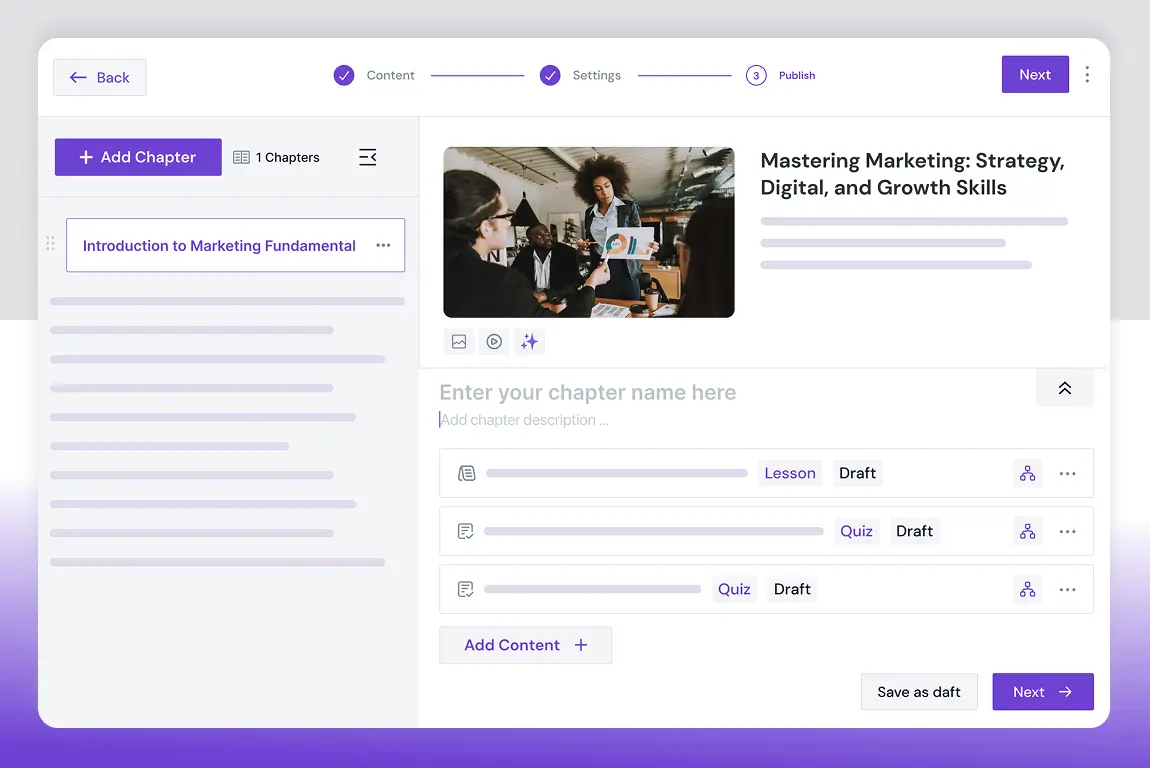Open options menu for Introduction to Marketing Fundamental
Viewport: 1150px width, 768px height.
tap(383, 245)
